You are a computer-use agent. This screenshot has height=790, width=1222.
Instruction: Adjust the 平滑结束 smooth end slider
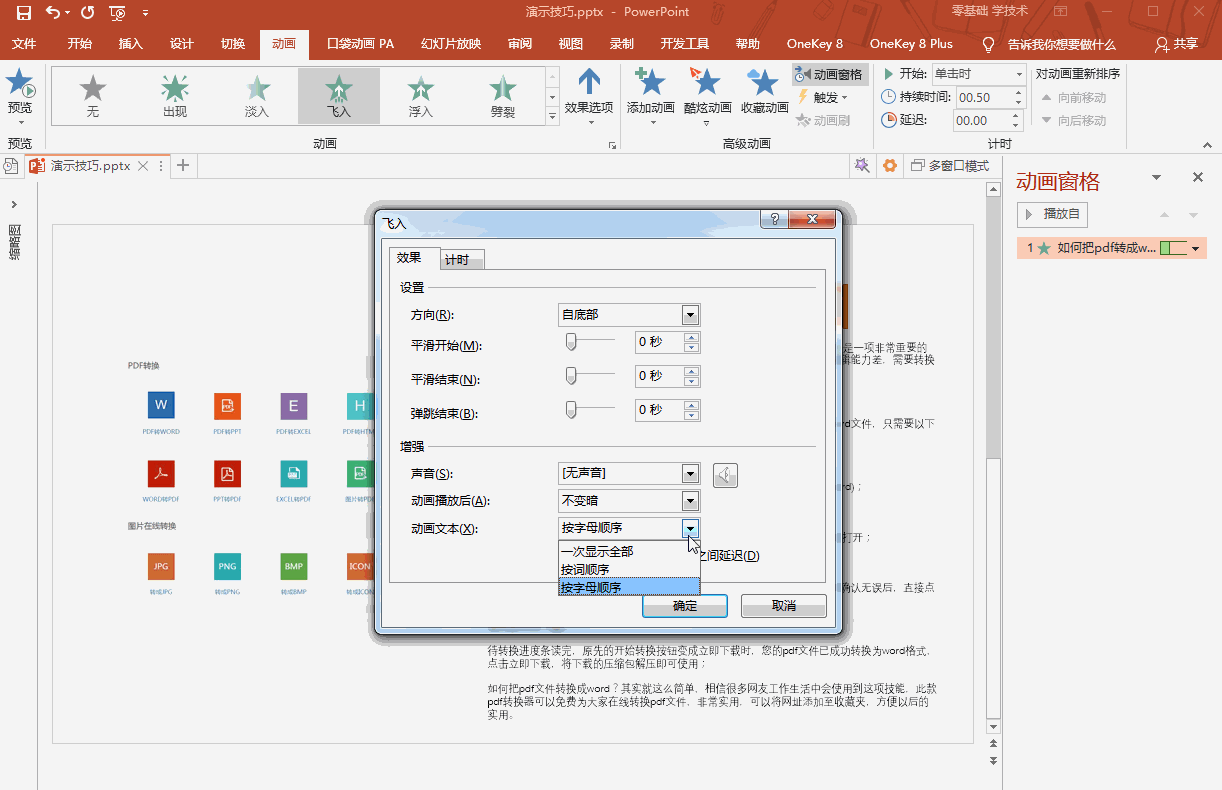coord(571,376)
